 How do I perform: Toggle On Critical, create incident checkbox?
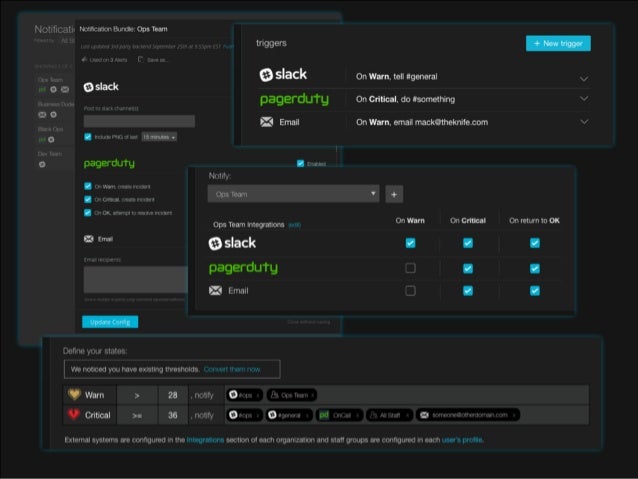tap(88, 199)
